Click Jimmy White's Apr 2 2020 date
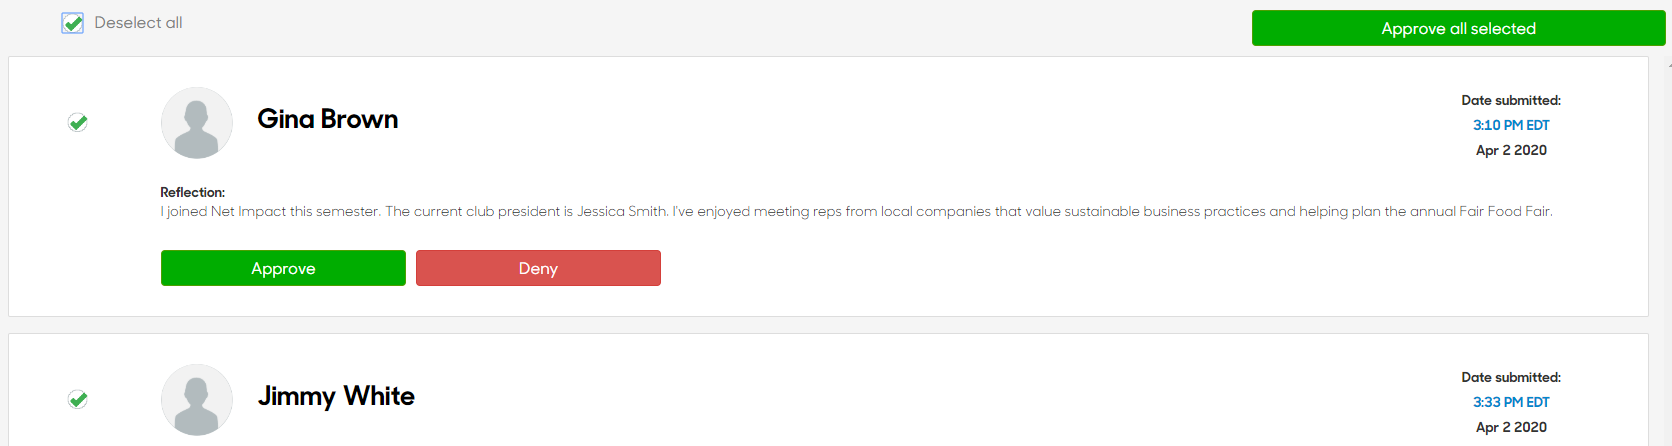The width and height of the screenshot is (1672, 446). [x=1511, y=427]
